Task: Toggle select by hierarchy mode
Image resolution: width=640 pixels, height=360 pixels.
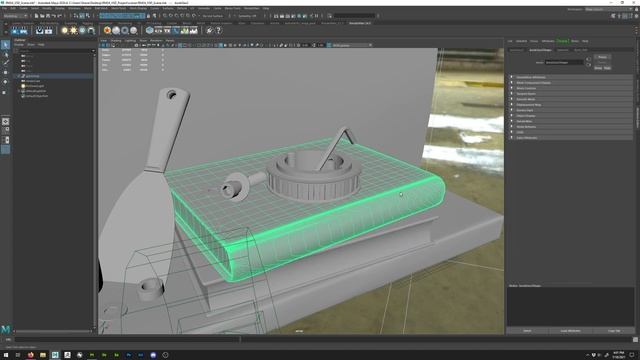Action: (76, 16)
